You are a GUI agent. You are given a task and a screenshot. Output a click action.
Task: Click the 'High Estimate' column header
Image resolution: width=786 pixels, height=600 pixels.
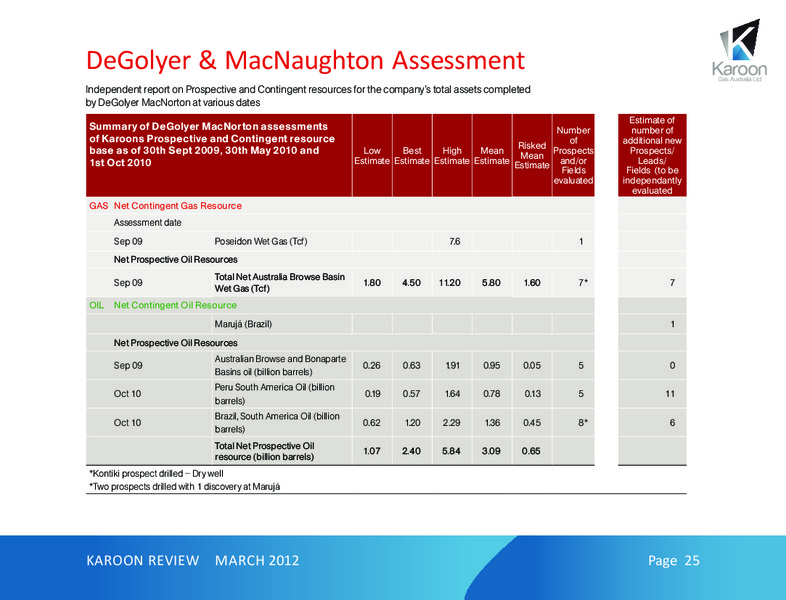click(452, 155)
